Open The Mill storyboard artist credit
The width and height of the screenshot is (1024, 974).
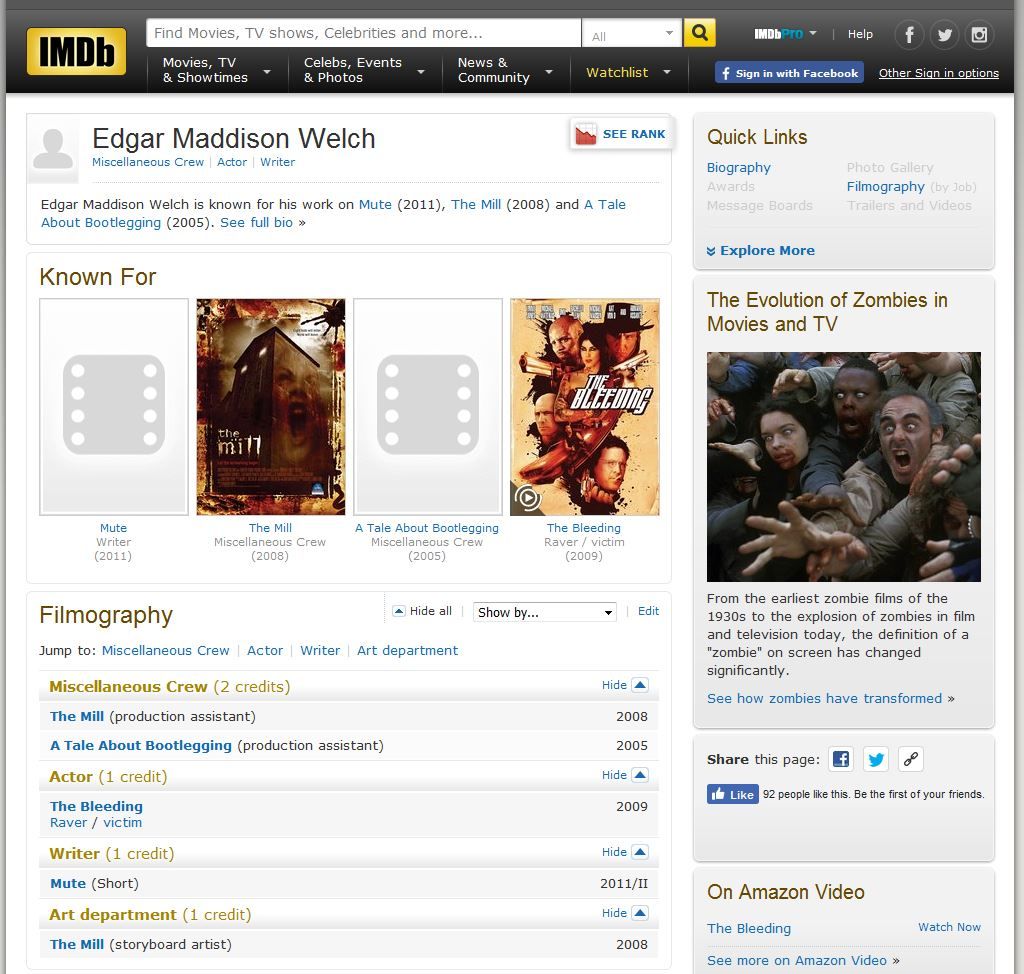coord(77,945)
